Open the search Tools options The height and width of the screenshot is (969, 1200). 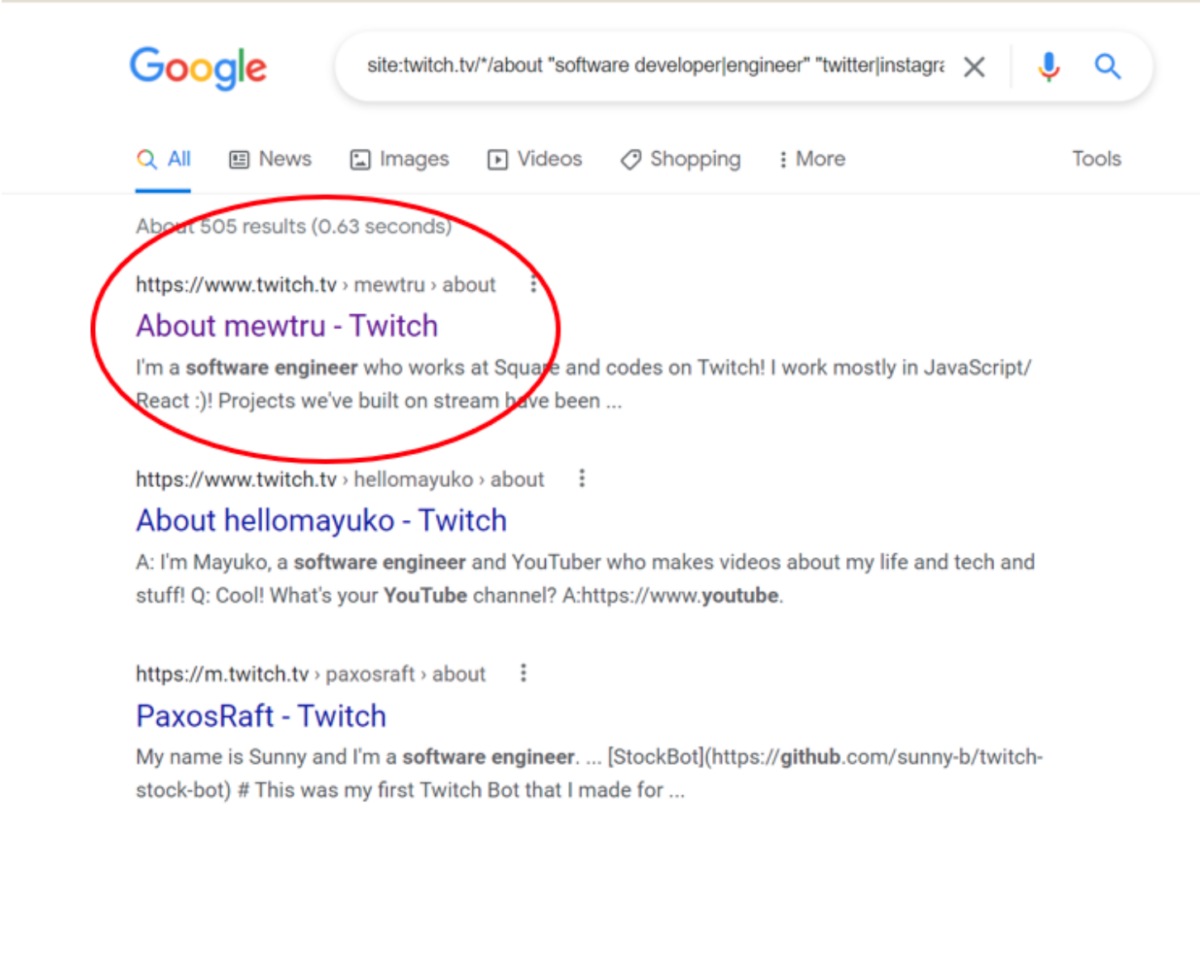(x=1096, y=159)
